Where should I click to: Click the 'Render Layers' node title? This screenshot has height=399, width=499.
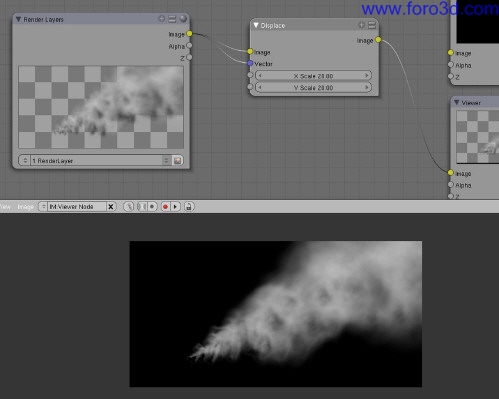[43, 20]
